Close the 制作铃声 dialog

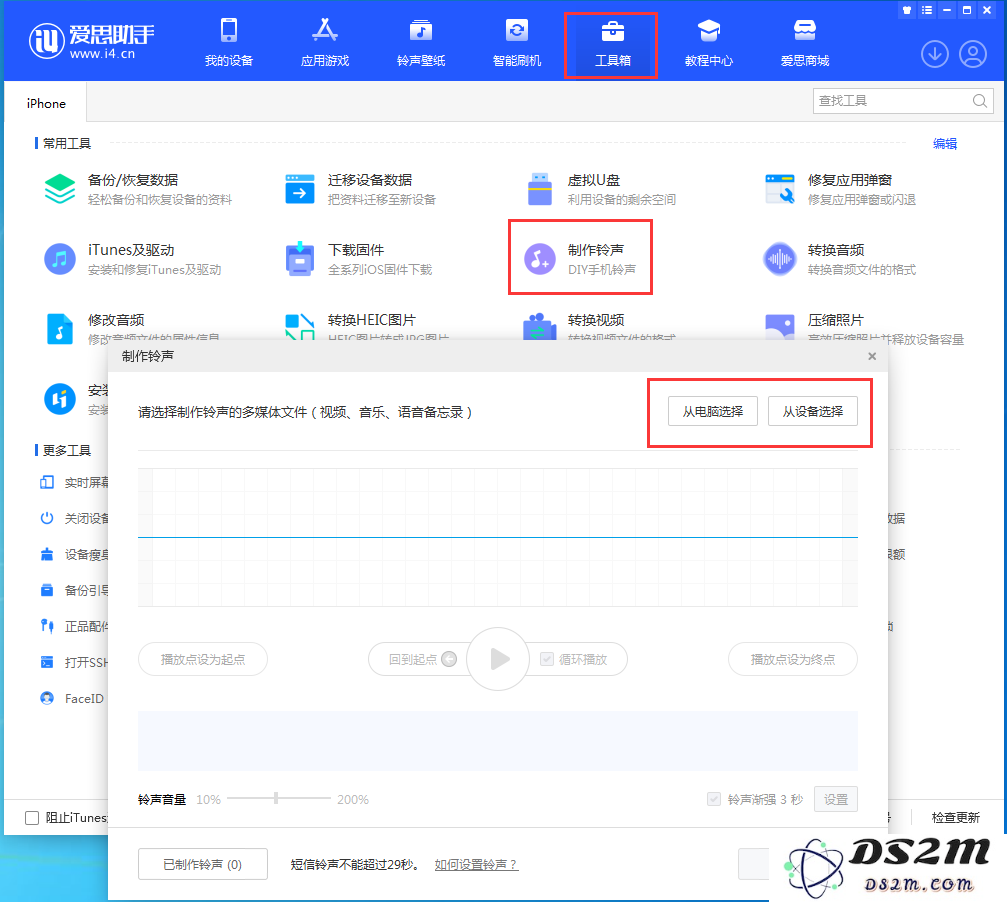(871, 356)
